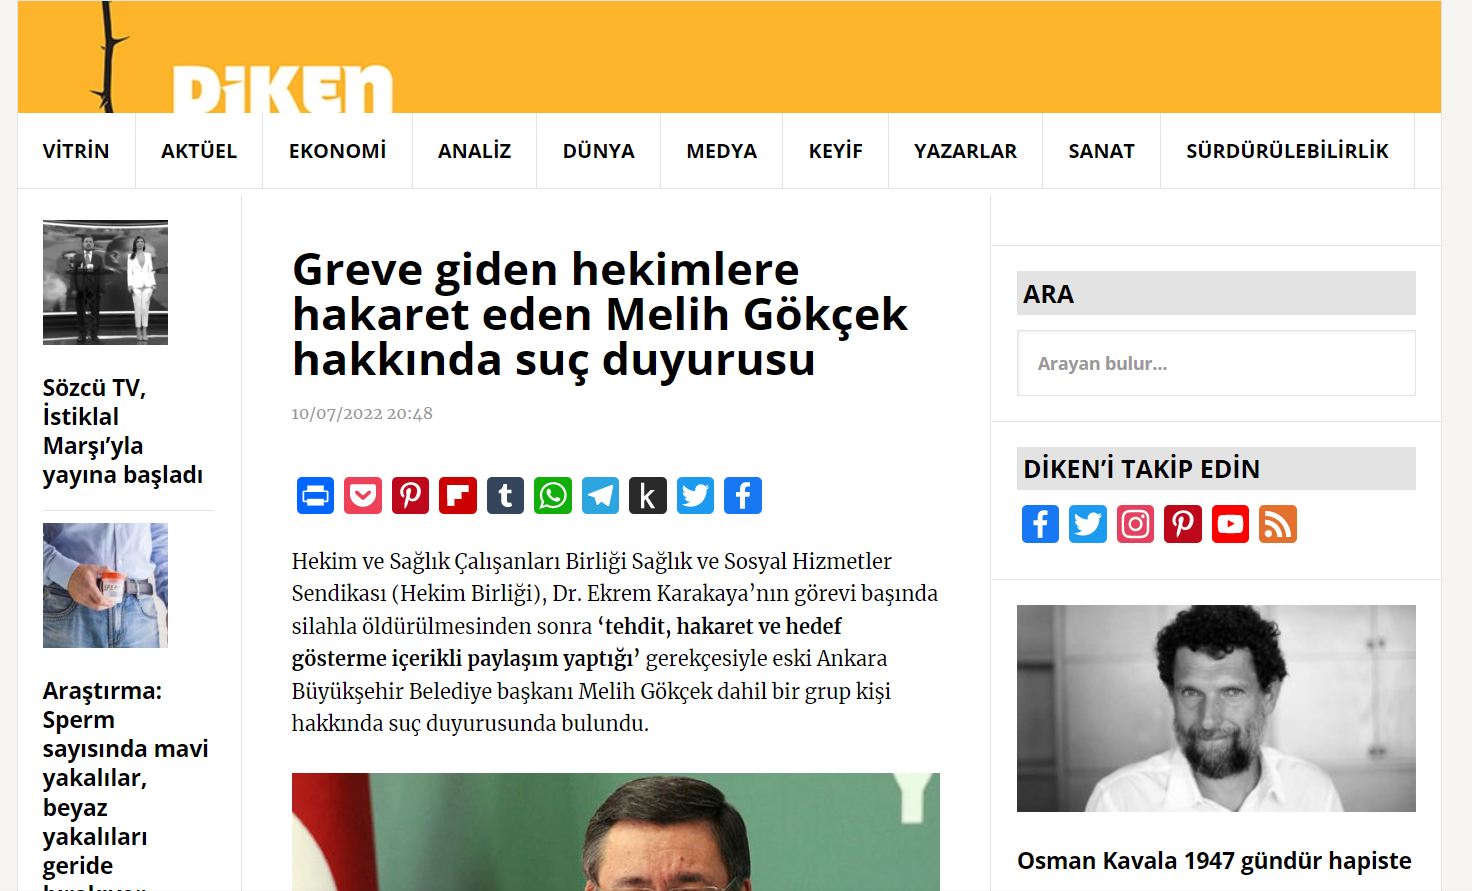Click the Diken logo in header
1472x891 pixels.
click(x=282, y=89)
